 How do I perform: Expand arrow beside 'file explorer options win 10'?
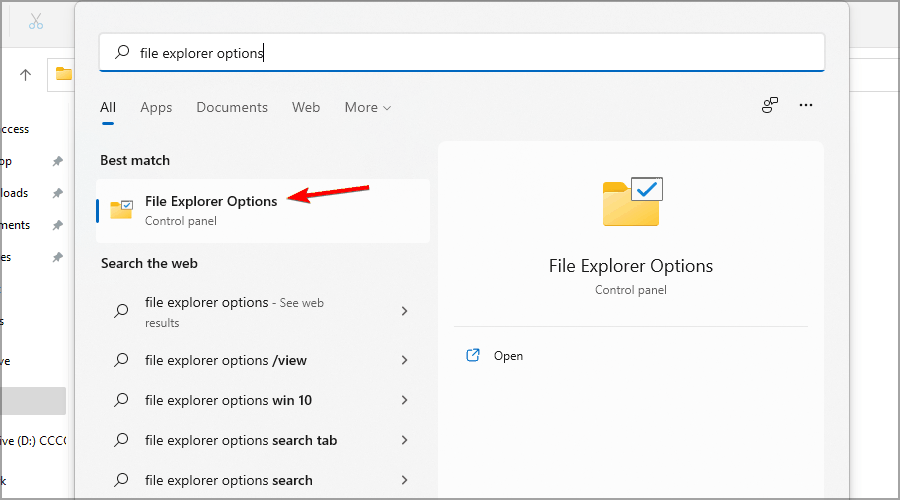pos(405,400)
